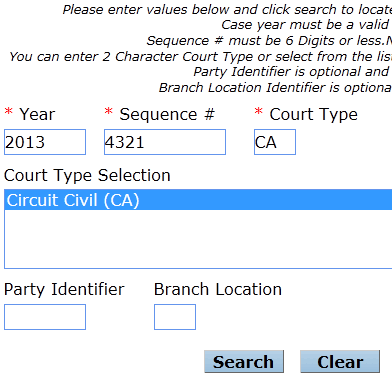
Task: Click the red asterisk beside Court Type
Action: 258,111
